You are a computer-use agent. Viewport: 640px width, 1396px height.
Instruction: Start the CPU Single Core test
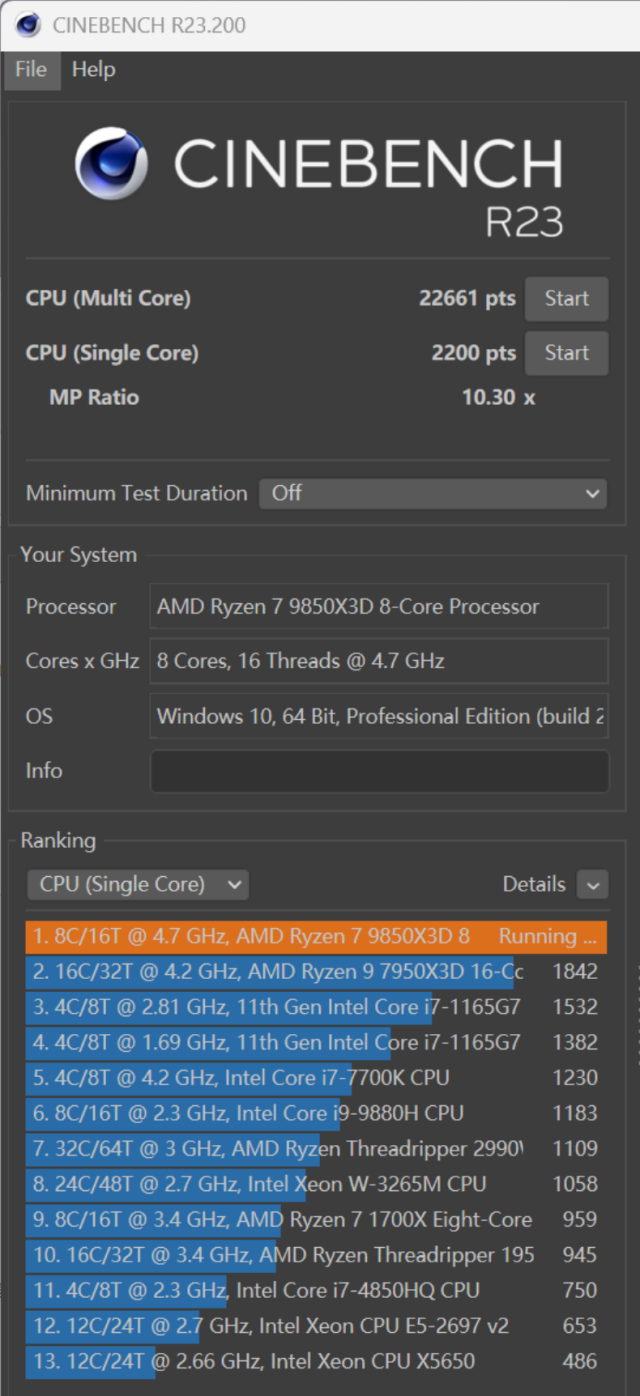pos(567,353)
